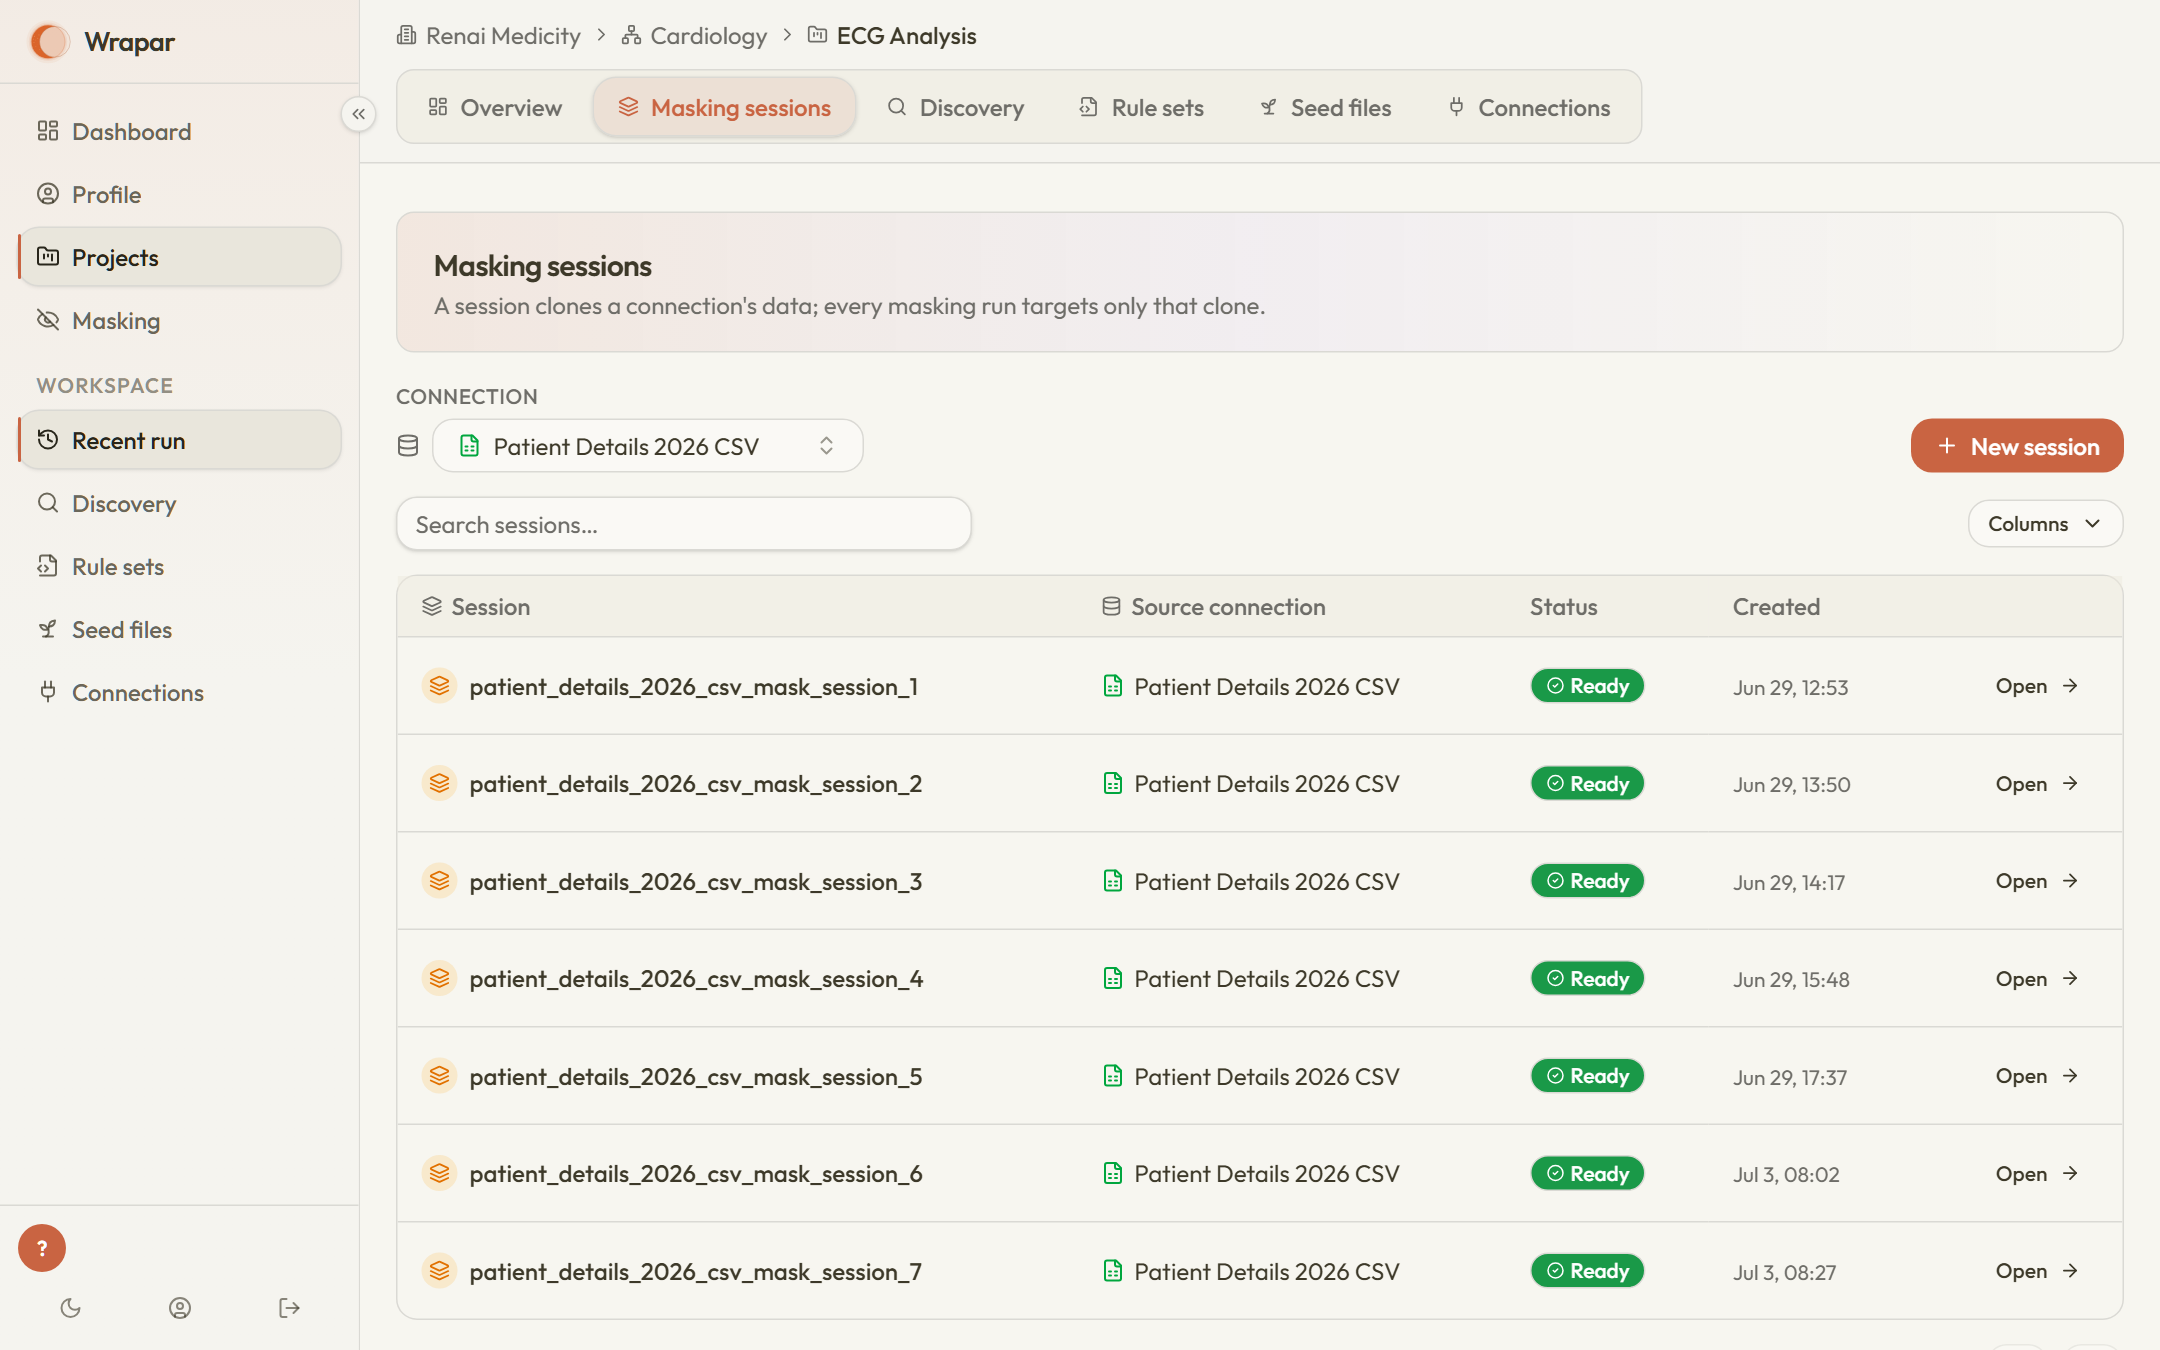Click Ready status badge for session_7
Viewport: 2160px width, 1350px height.
[x=1587, y=1271]
